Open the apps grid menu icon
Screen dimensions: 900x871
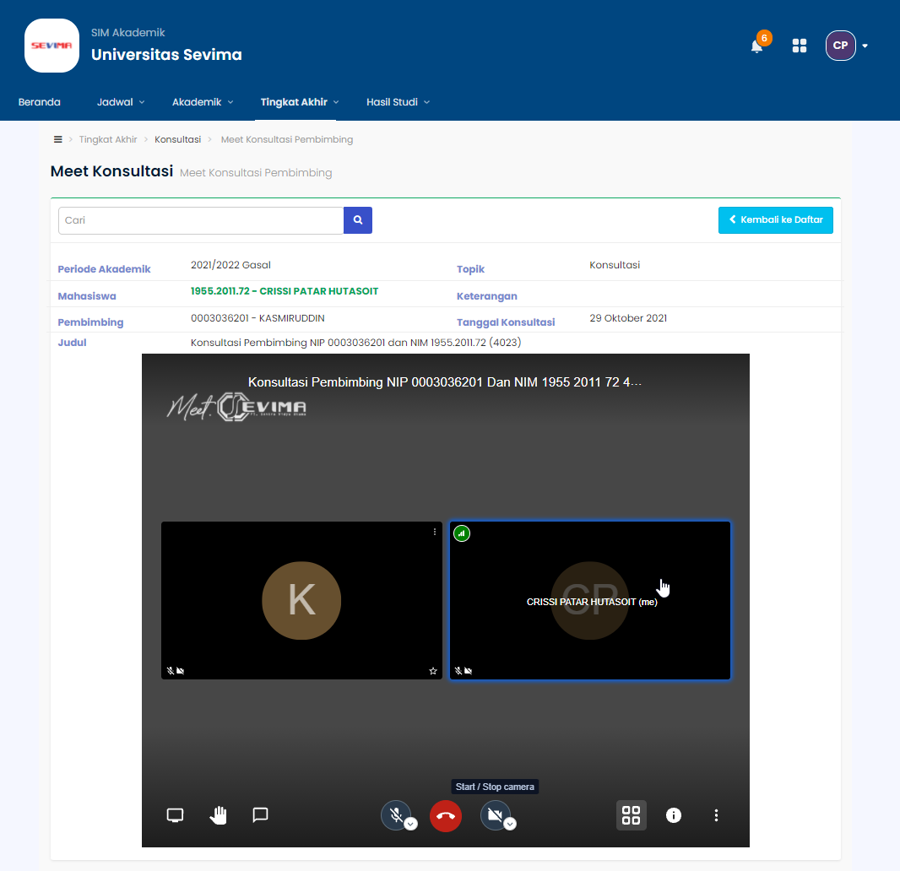(x=799, y=46)
